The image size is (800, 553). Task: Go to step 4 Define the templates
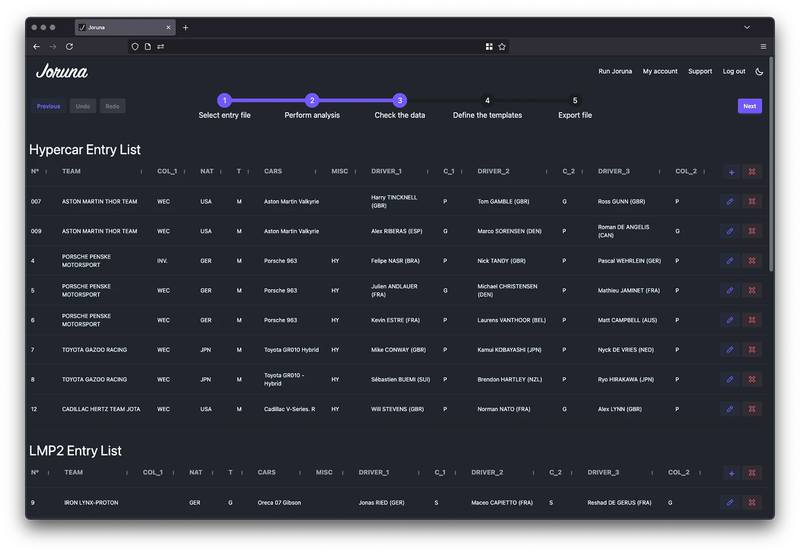487,101
